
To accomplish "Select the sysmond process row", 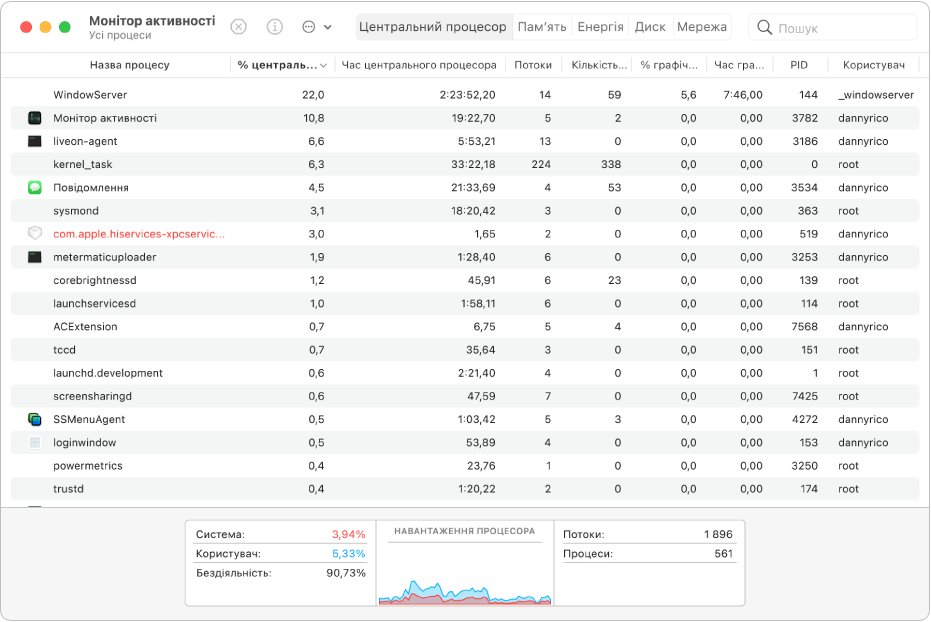I will 465,211.
